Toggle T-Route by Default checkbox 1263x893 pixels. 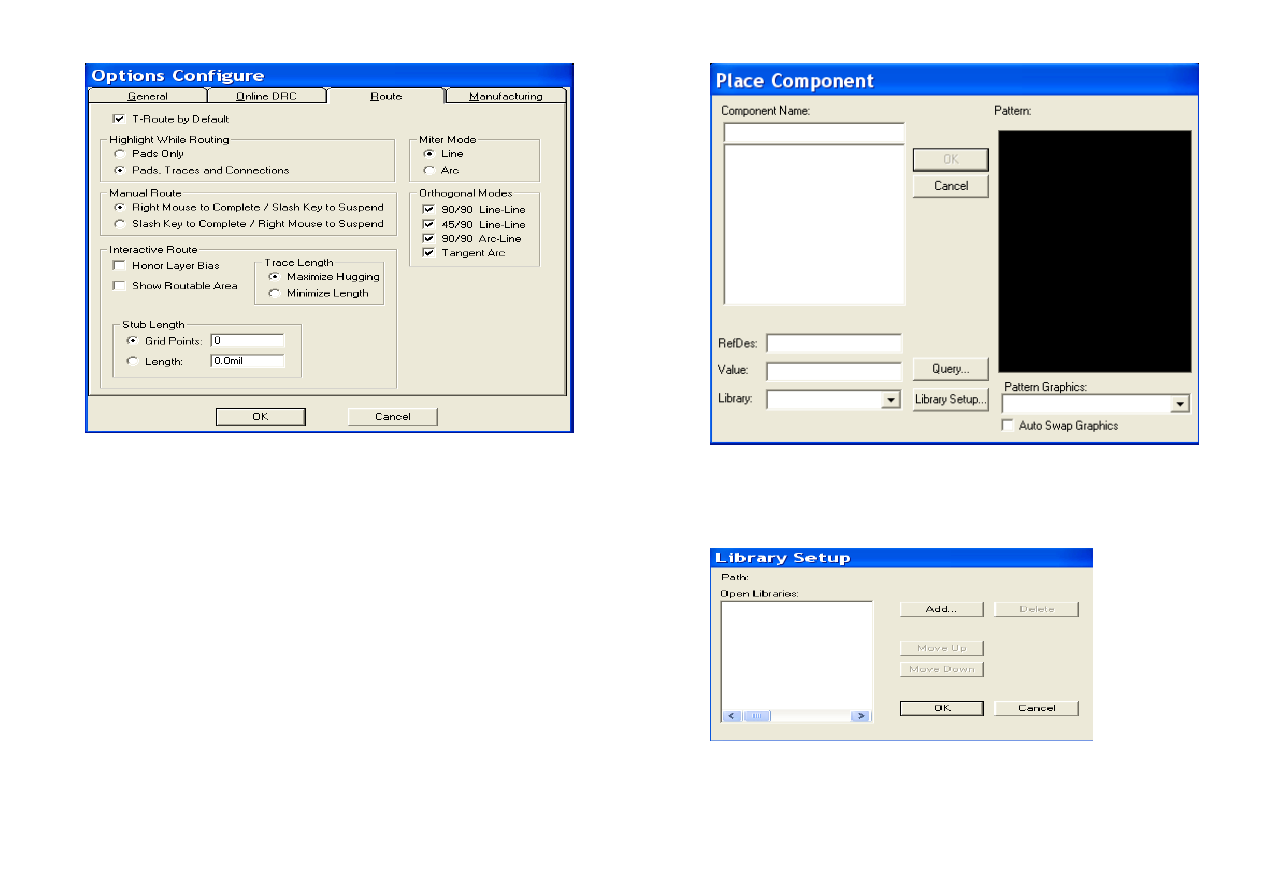[x=119, y=119]
